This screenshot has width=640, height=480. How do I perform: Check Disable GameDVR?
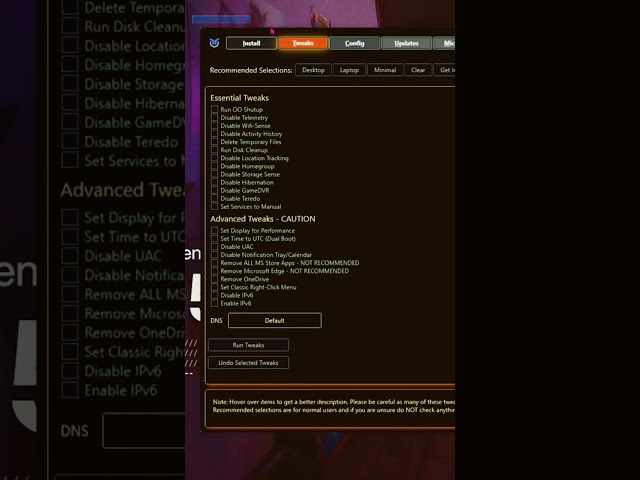point(214,190)
